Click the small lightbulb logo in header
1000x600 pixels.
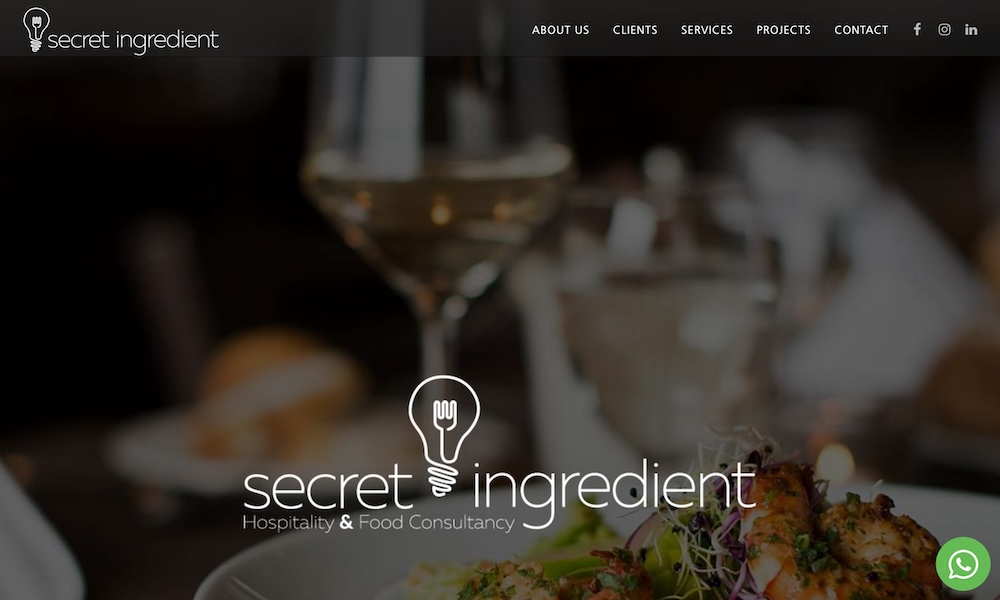pos(36,29)
